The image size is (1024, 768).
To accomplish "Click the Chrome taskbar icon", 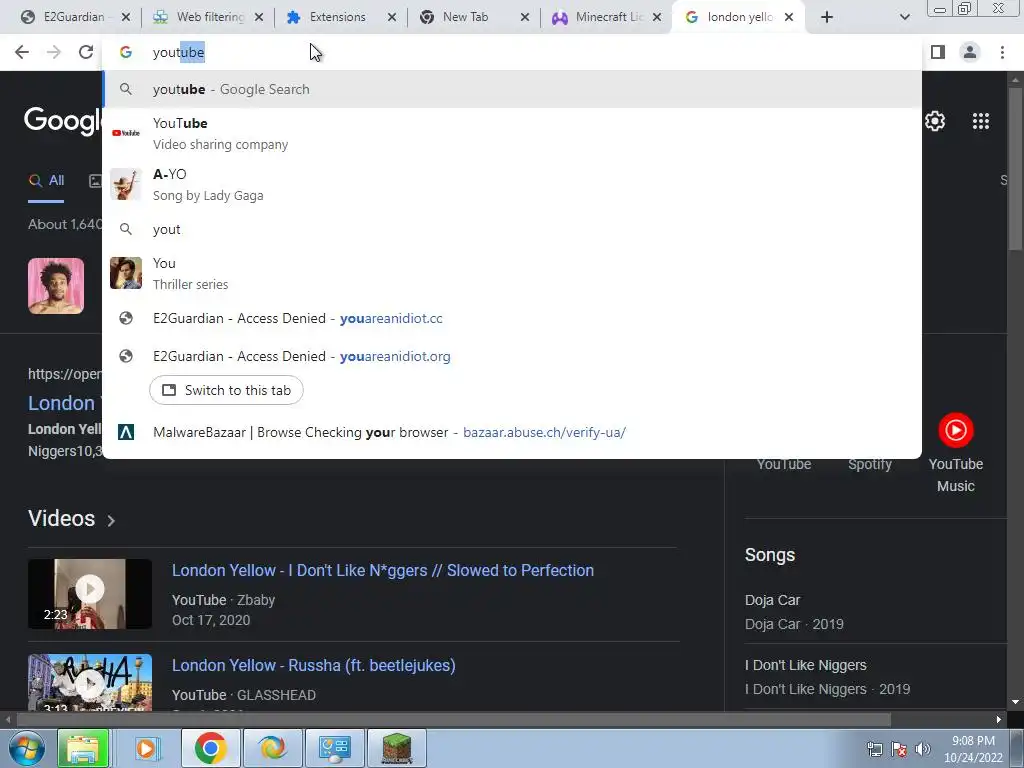I will pyautogui.click(x=210, y=748).
